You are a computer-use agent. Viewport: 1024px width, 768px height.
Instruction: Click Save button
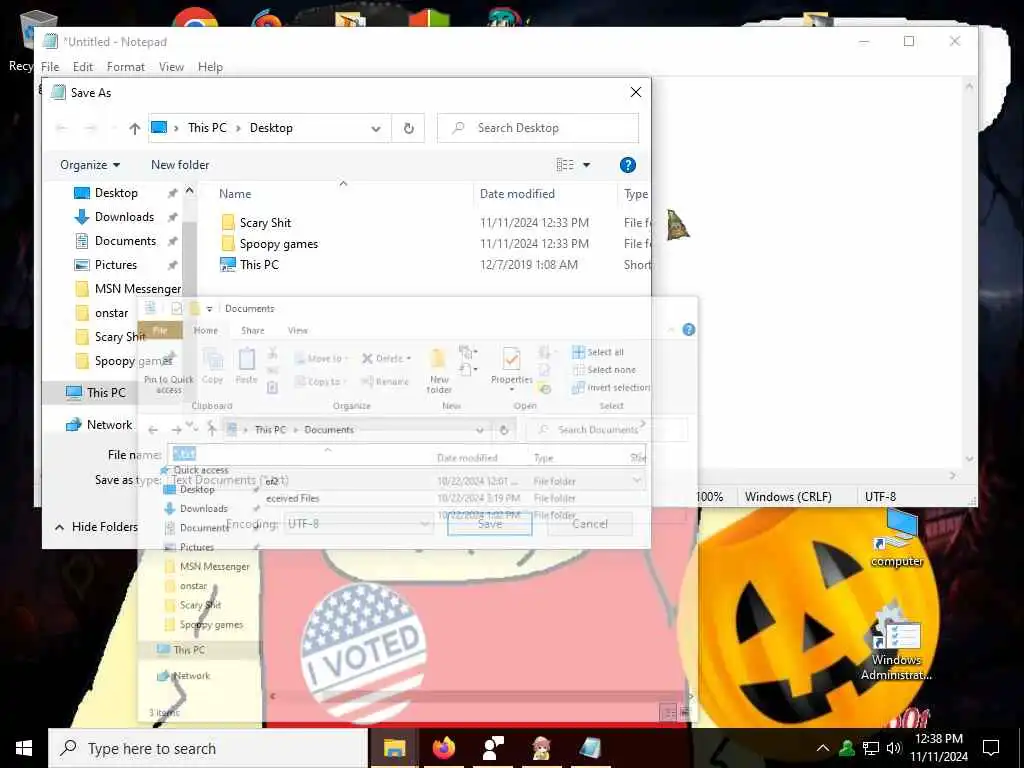tap(490, 524)
